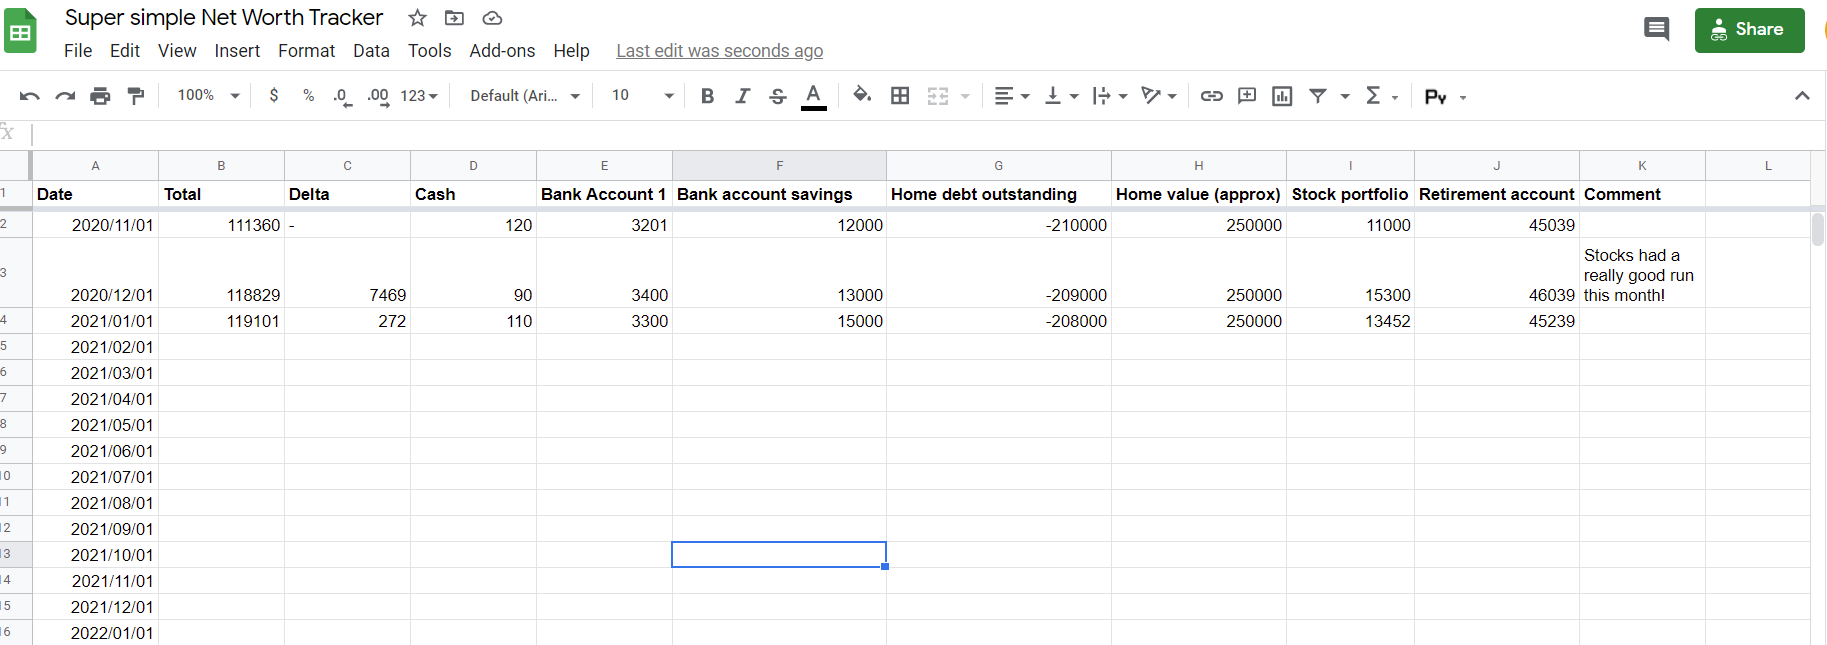
Task: Open Google Sheets home logo
Action: click(20, 30)
